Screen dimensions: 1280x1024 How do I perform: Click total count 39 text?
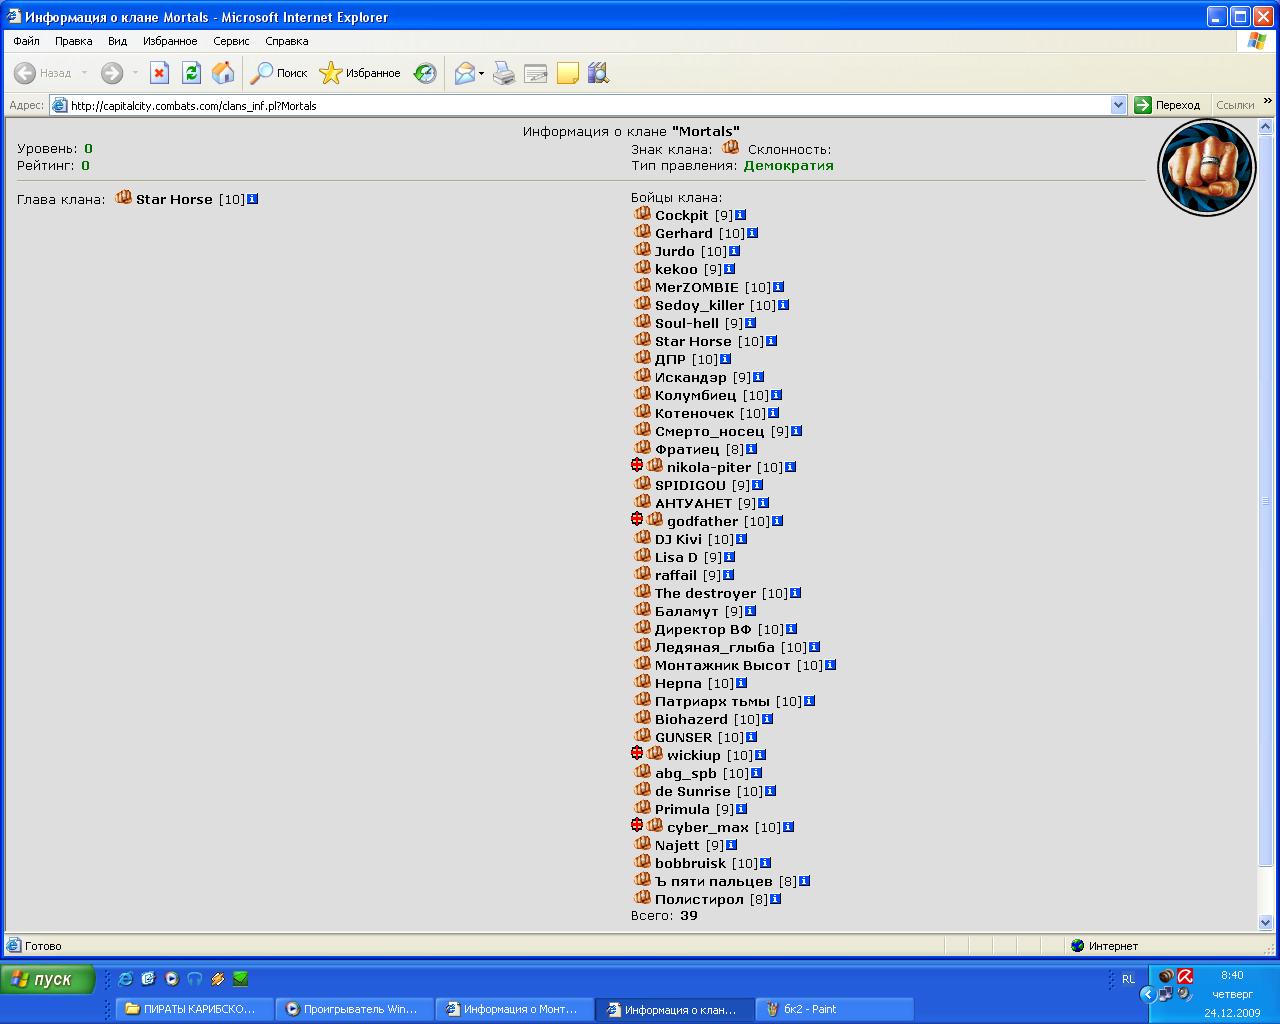tap(689, 915)
